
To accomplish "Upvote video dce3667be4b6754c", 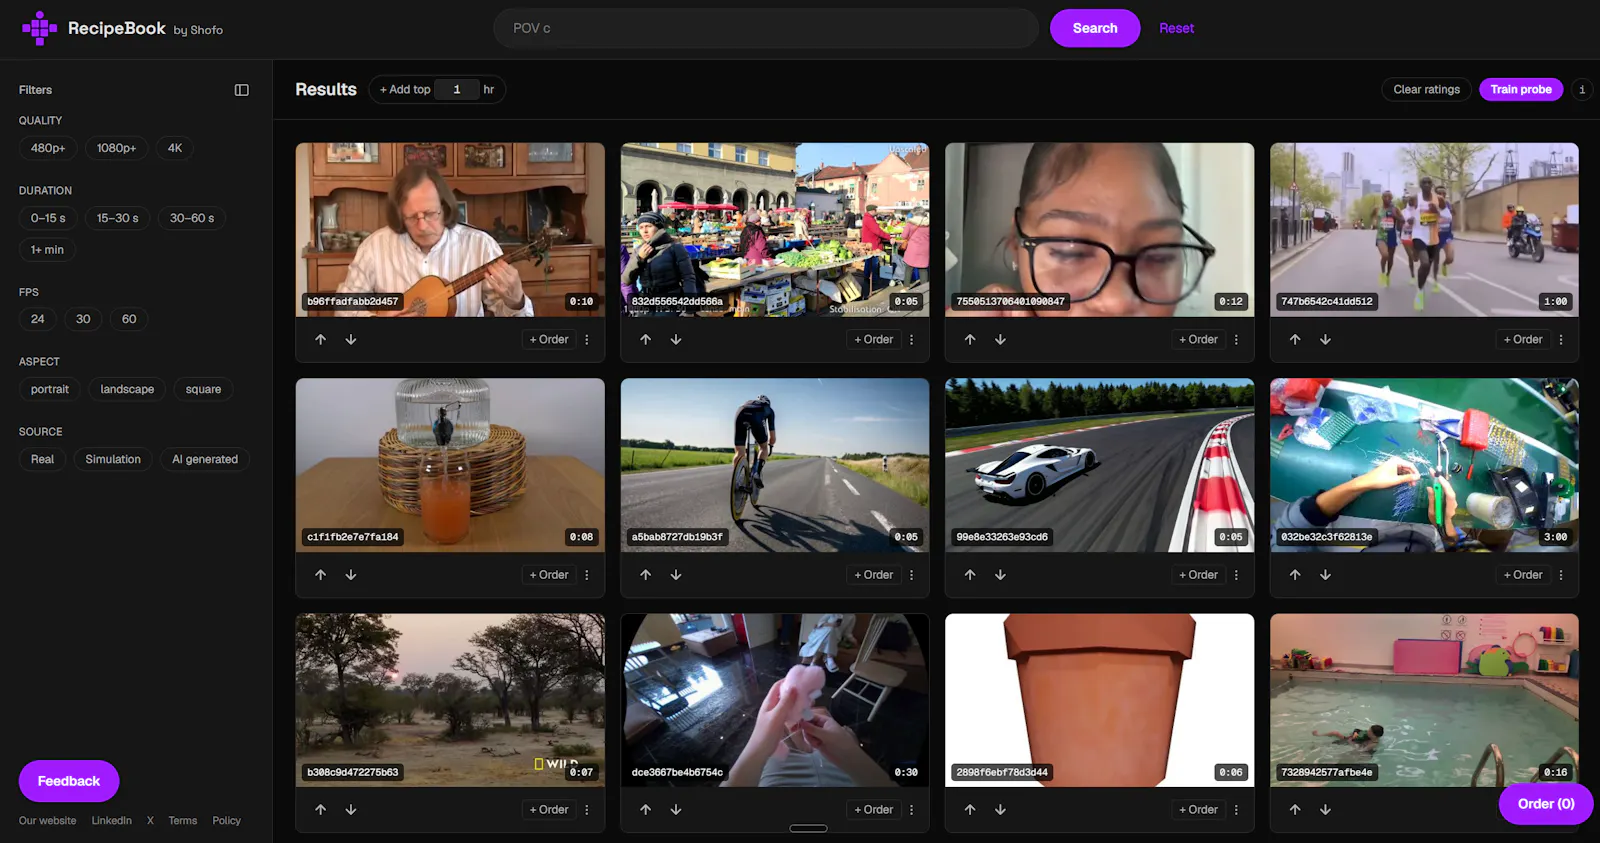I will click(x=646, y=810).
